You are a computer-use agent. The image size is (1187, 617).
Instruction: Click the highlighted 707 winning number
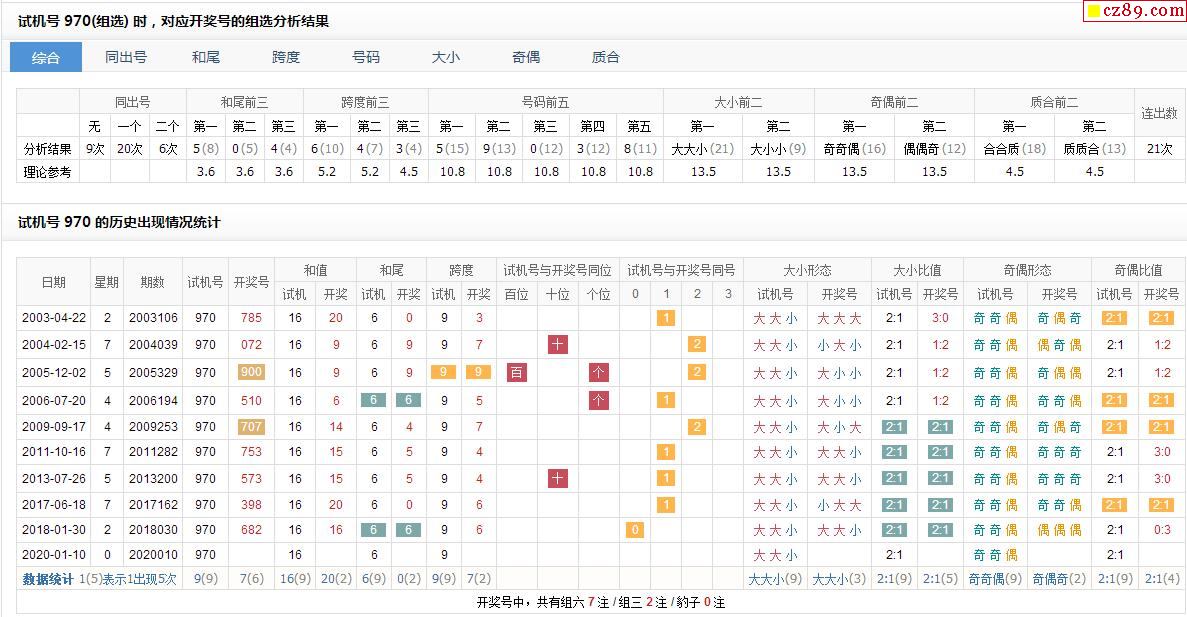pyautogui.click(x=251, y=426)
